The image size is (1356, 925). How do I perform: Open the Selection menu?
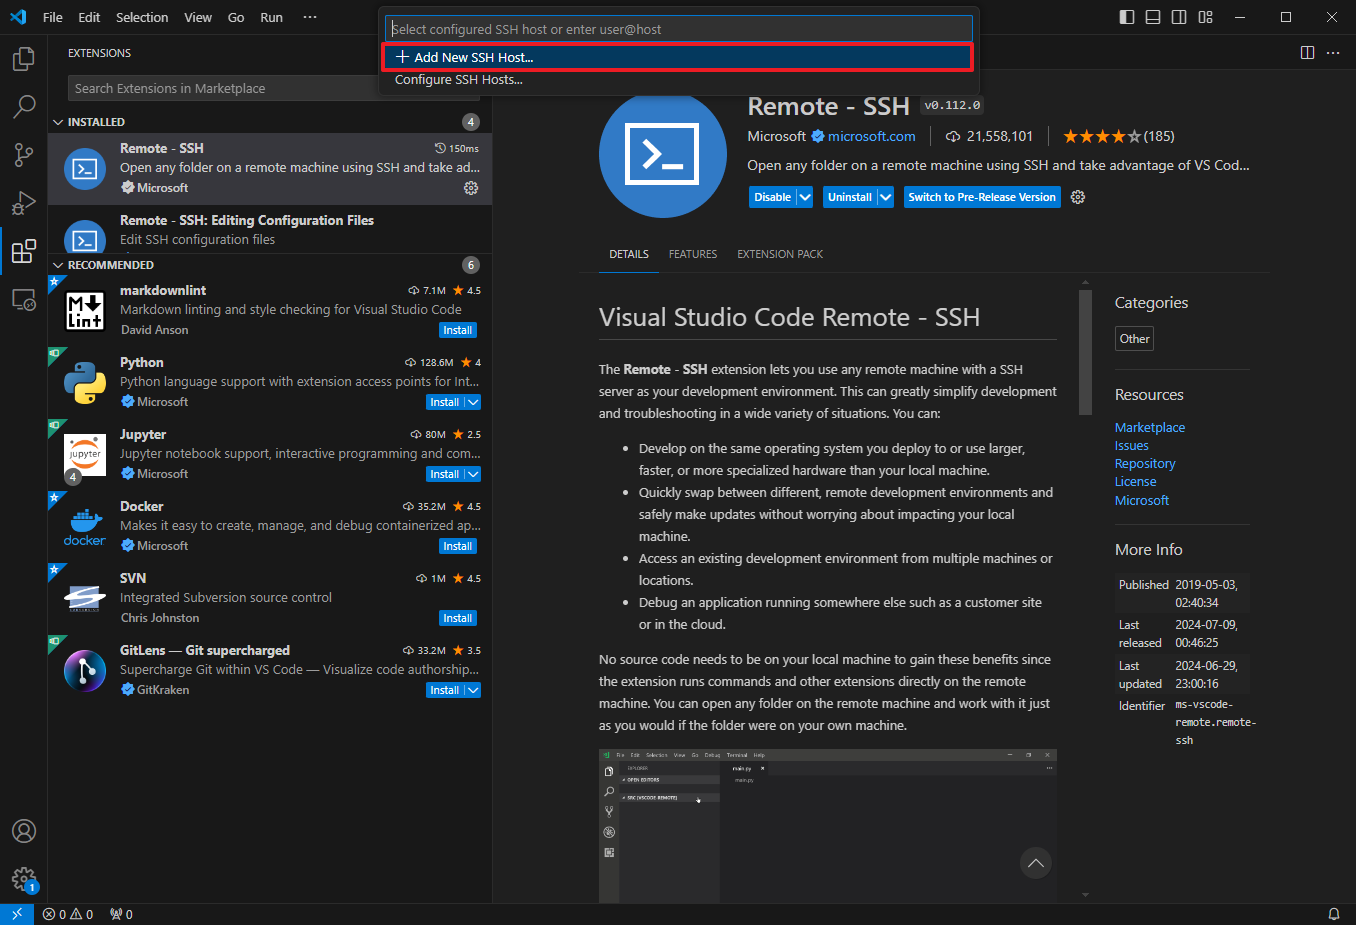(x=142, y=17)
